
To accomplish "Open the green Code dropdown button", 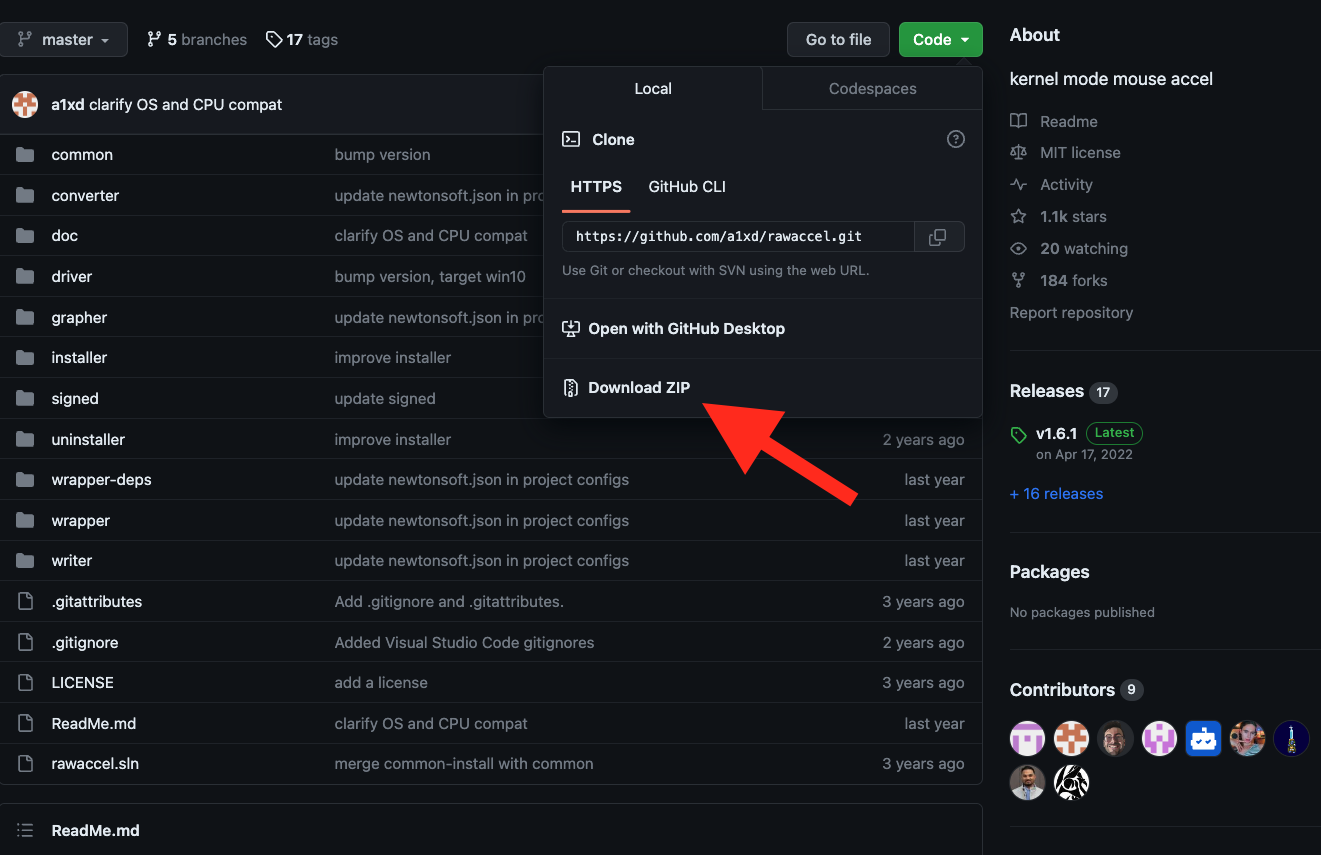I will [940, 40].
